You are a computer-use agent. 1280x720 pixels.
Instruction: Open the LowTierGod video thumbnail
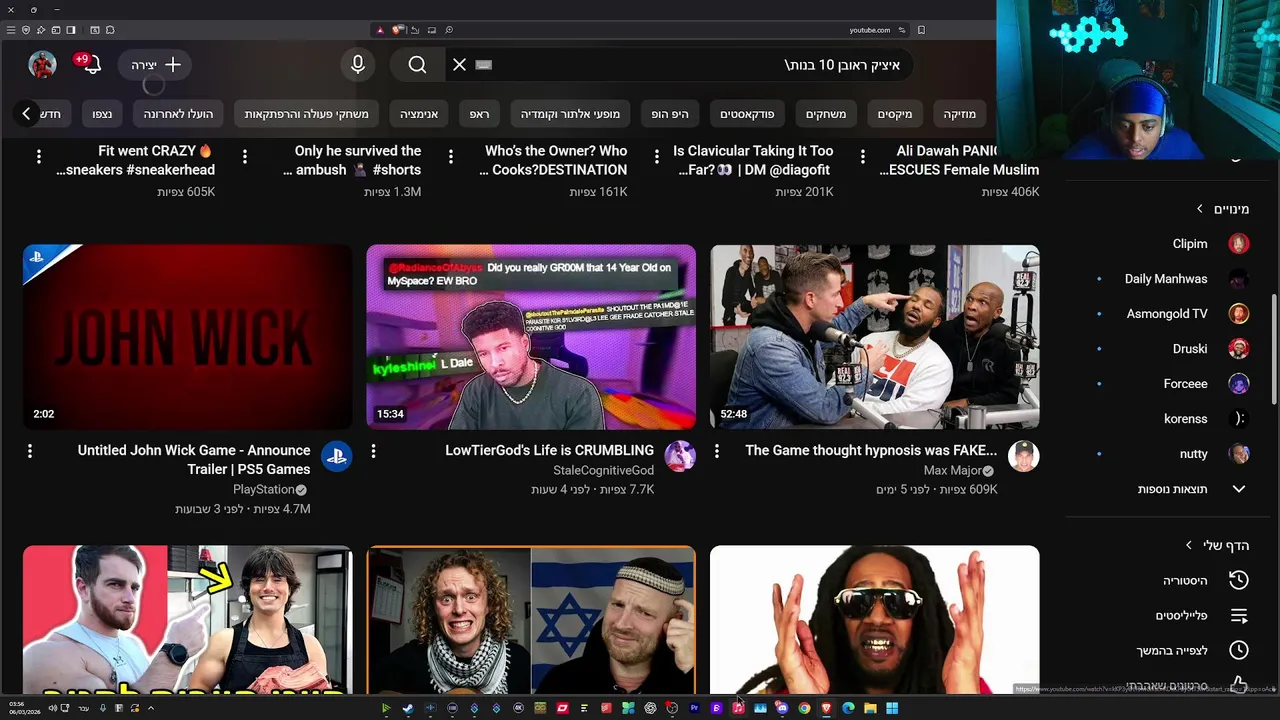tap(531, 337)
